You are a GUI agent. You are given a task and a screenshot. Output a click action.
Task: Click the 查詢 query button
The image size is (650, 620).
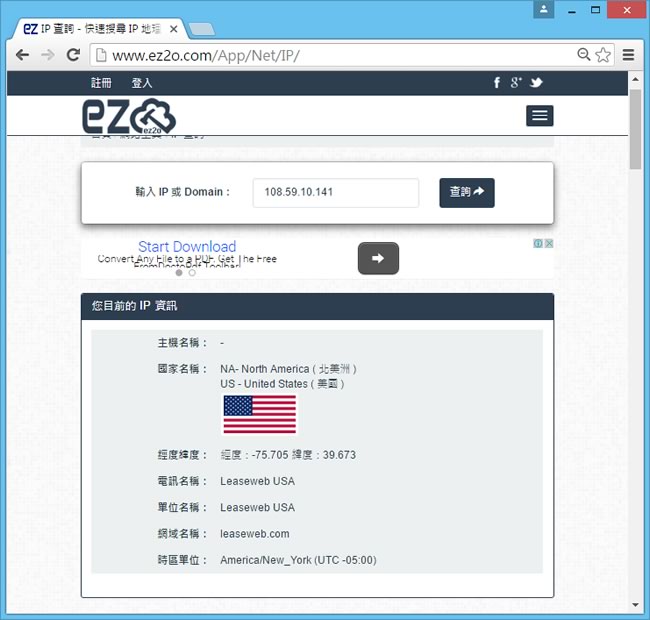click(x=467, y=193)
